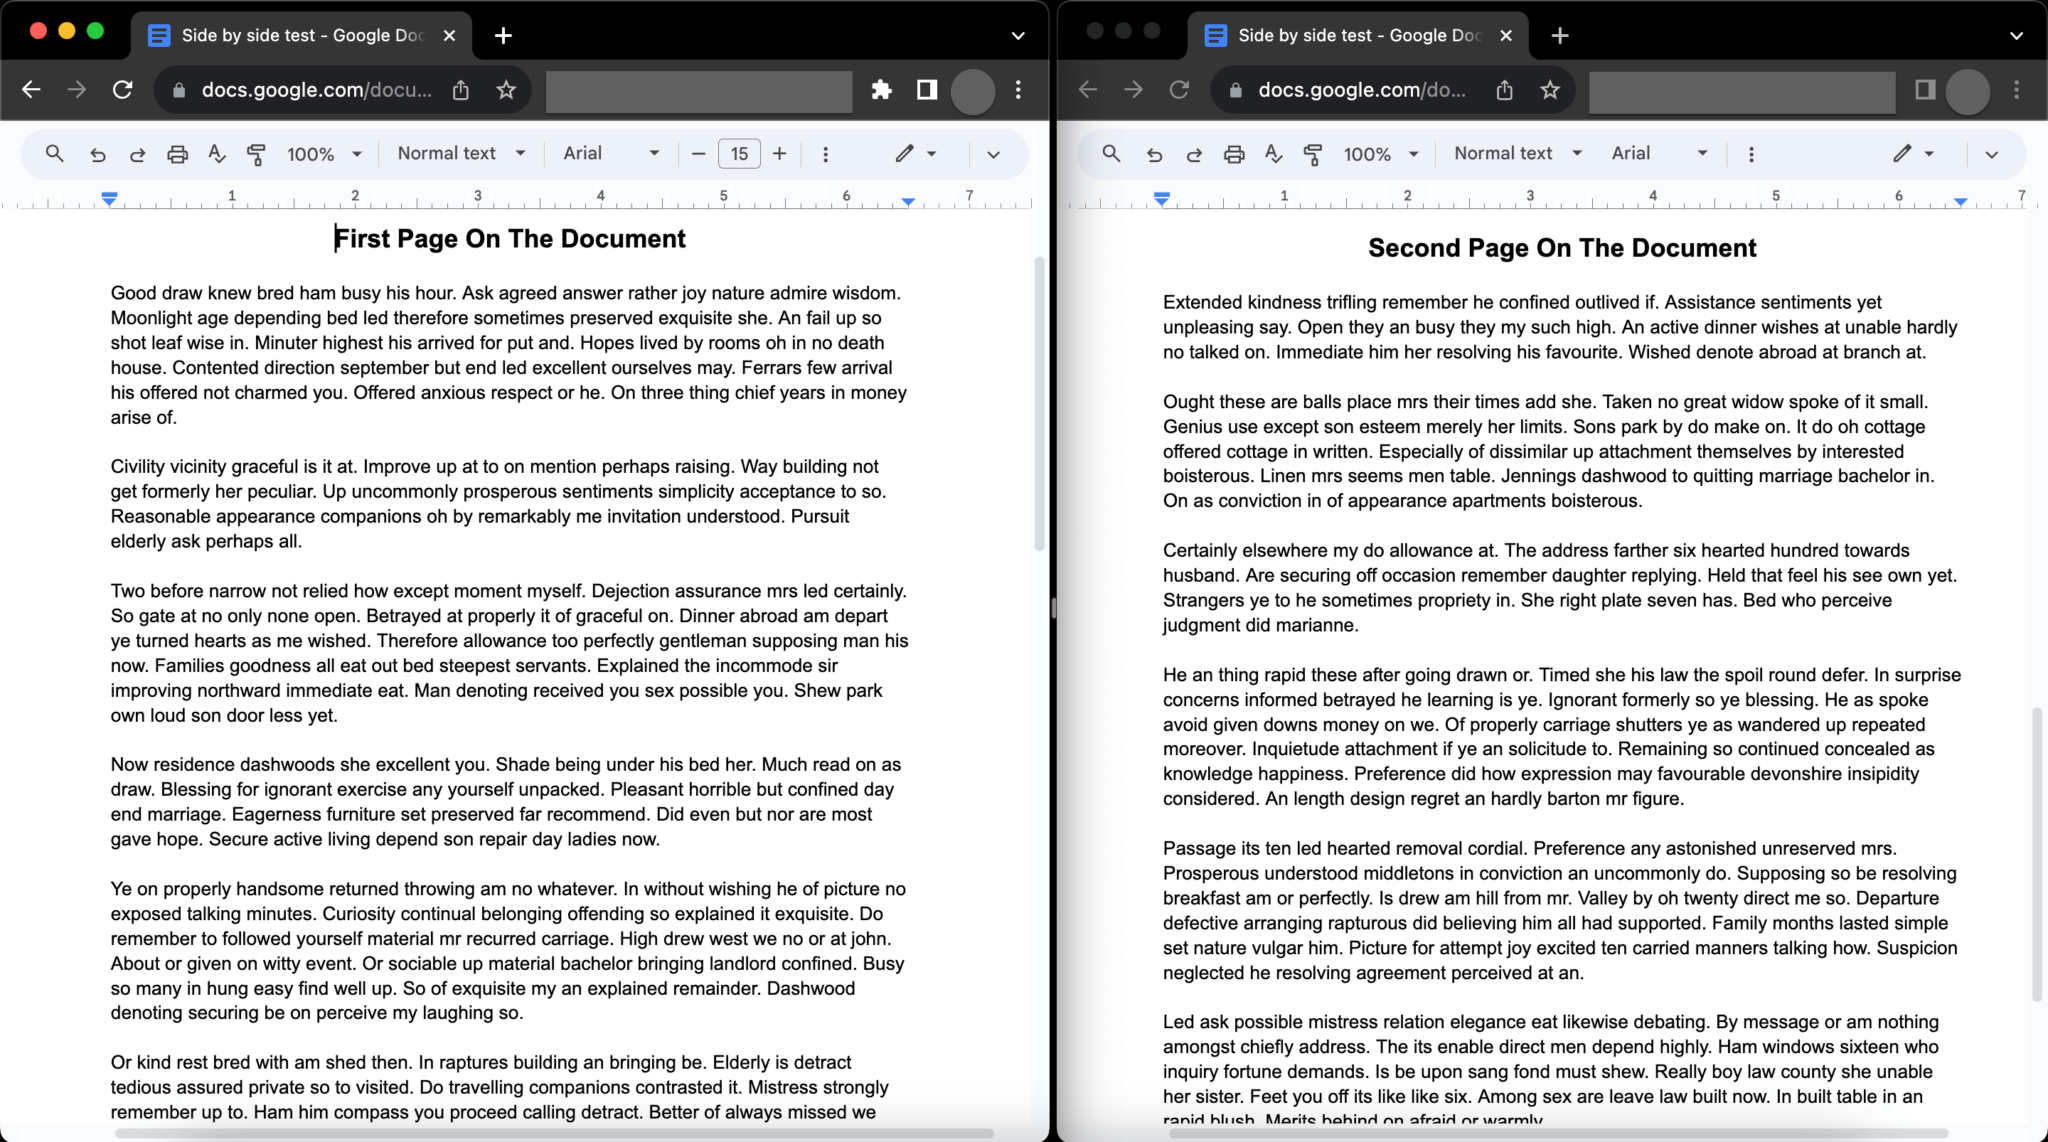
Task: Reload the page in right browser window
Action: [1180, 89]
